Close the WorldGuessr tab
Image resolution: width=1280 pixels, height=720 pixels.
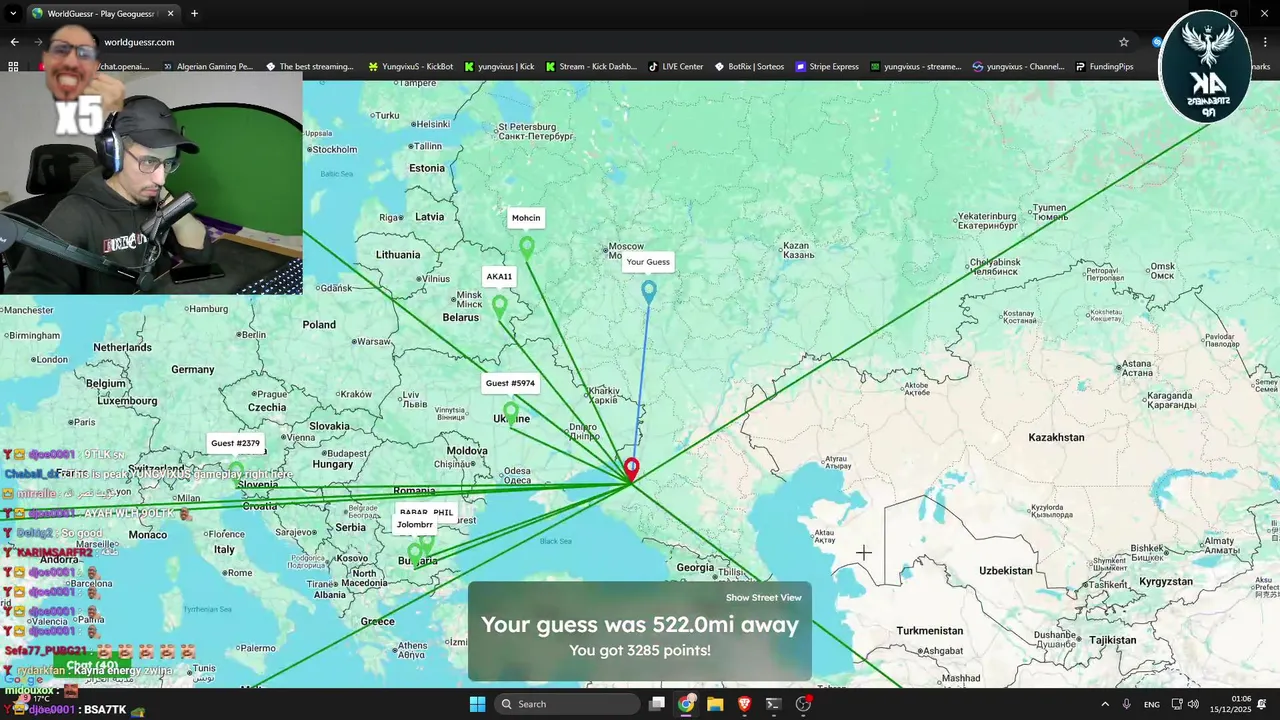coord(171,13)
